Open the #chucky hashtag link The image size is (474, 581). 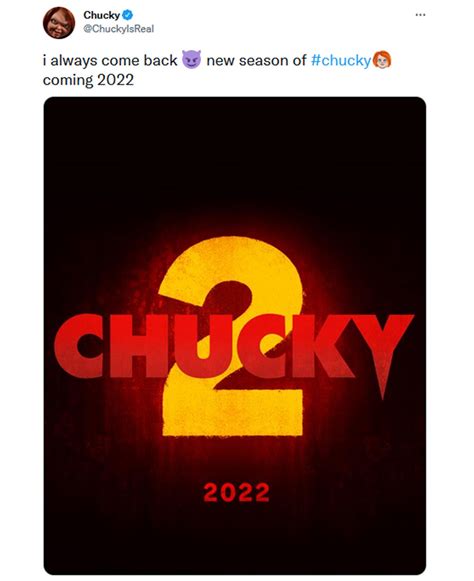click(341, 60)
